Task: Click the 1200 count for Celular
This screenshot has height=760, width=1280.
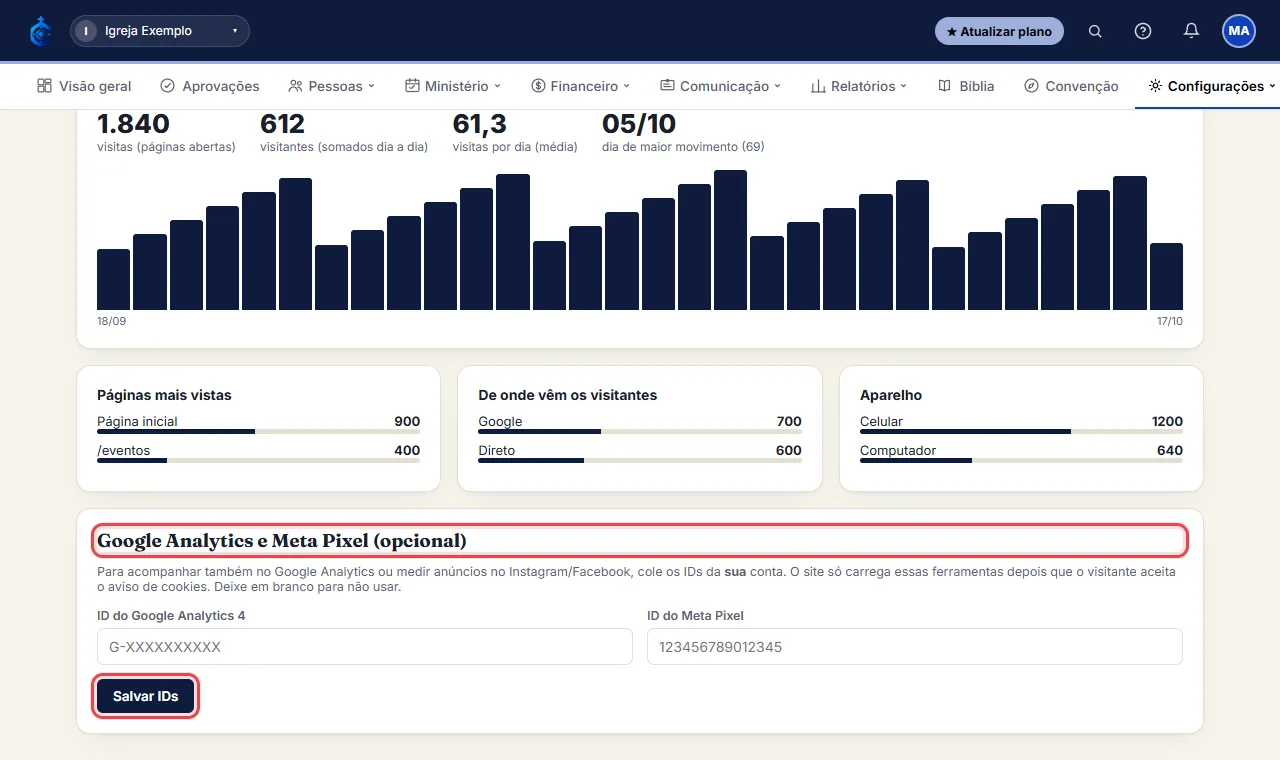Action: (1167, 421)
